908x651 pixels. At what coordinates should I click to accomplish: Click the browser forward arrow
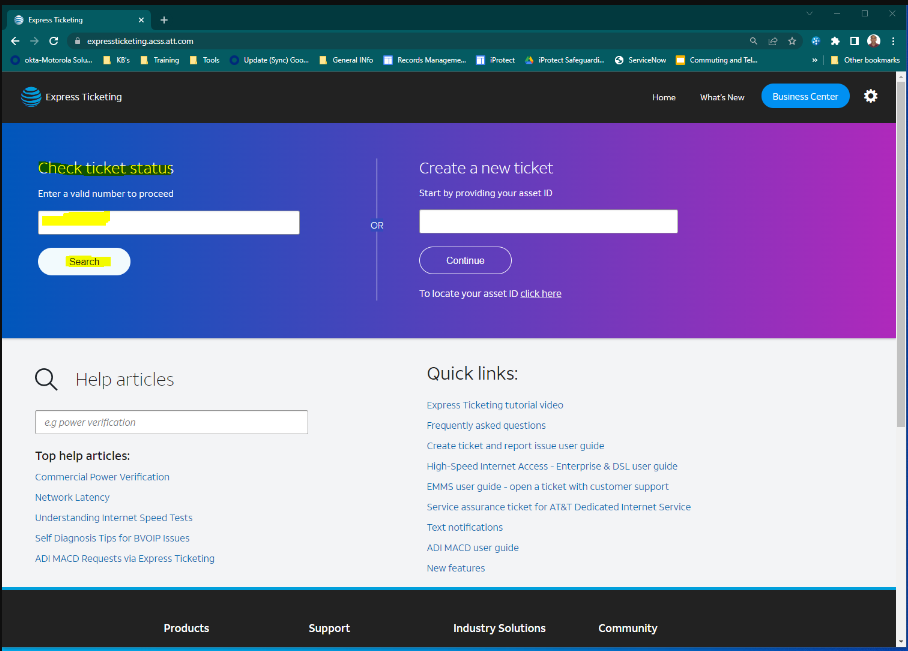pyautogui.click(x=34, y=41)
